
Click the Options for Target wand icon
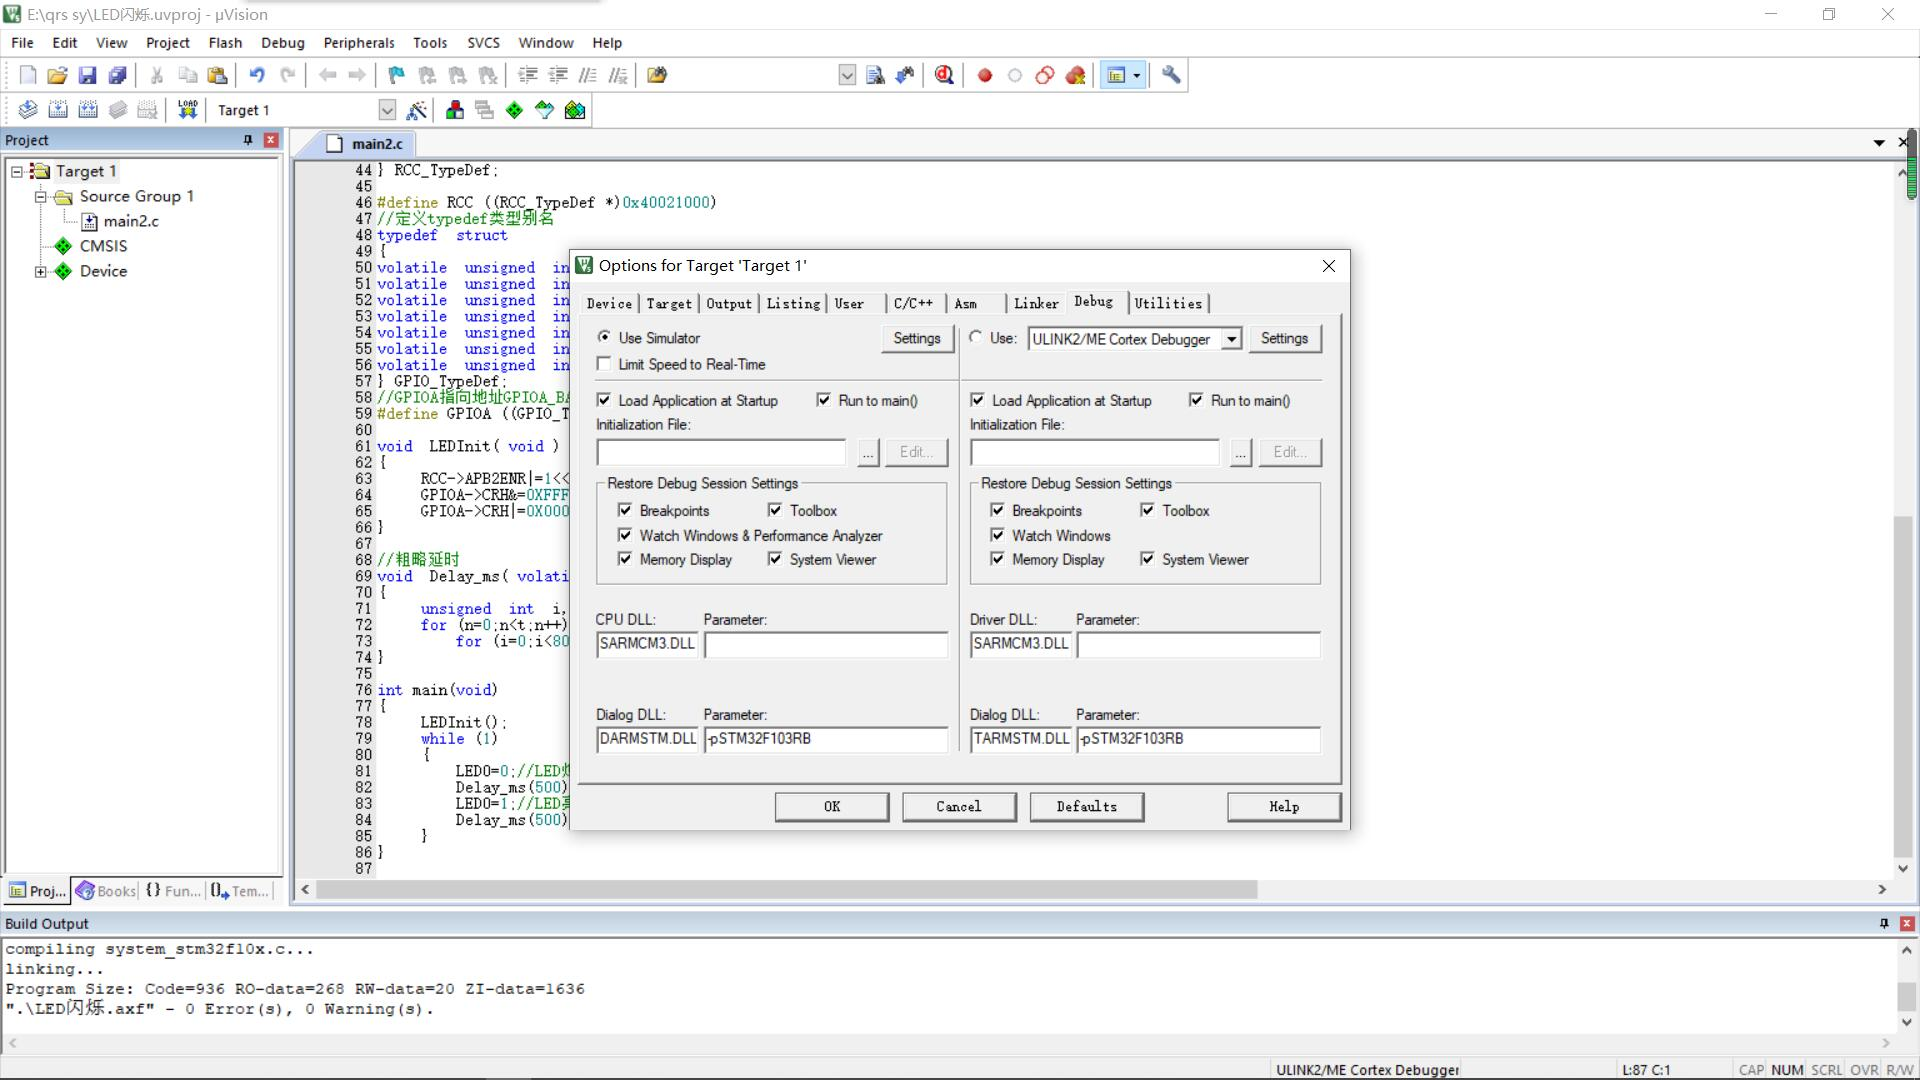click(x=417, y=110)
